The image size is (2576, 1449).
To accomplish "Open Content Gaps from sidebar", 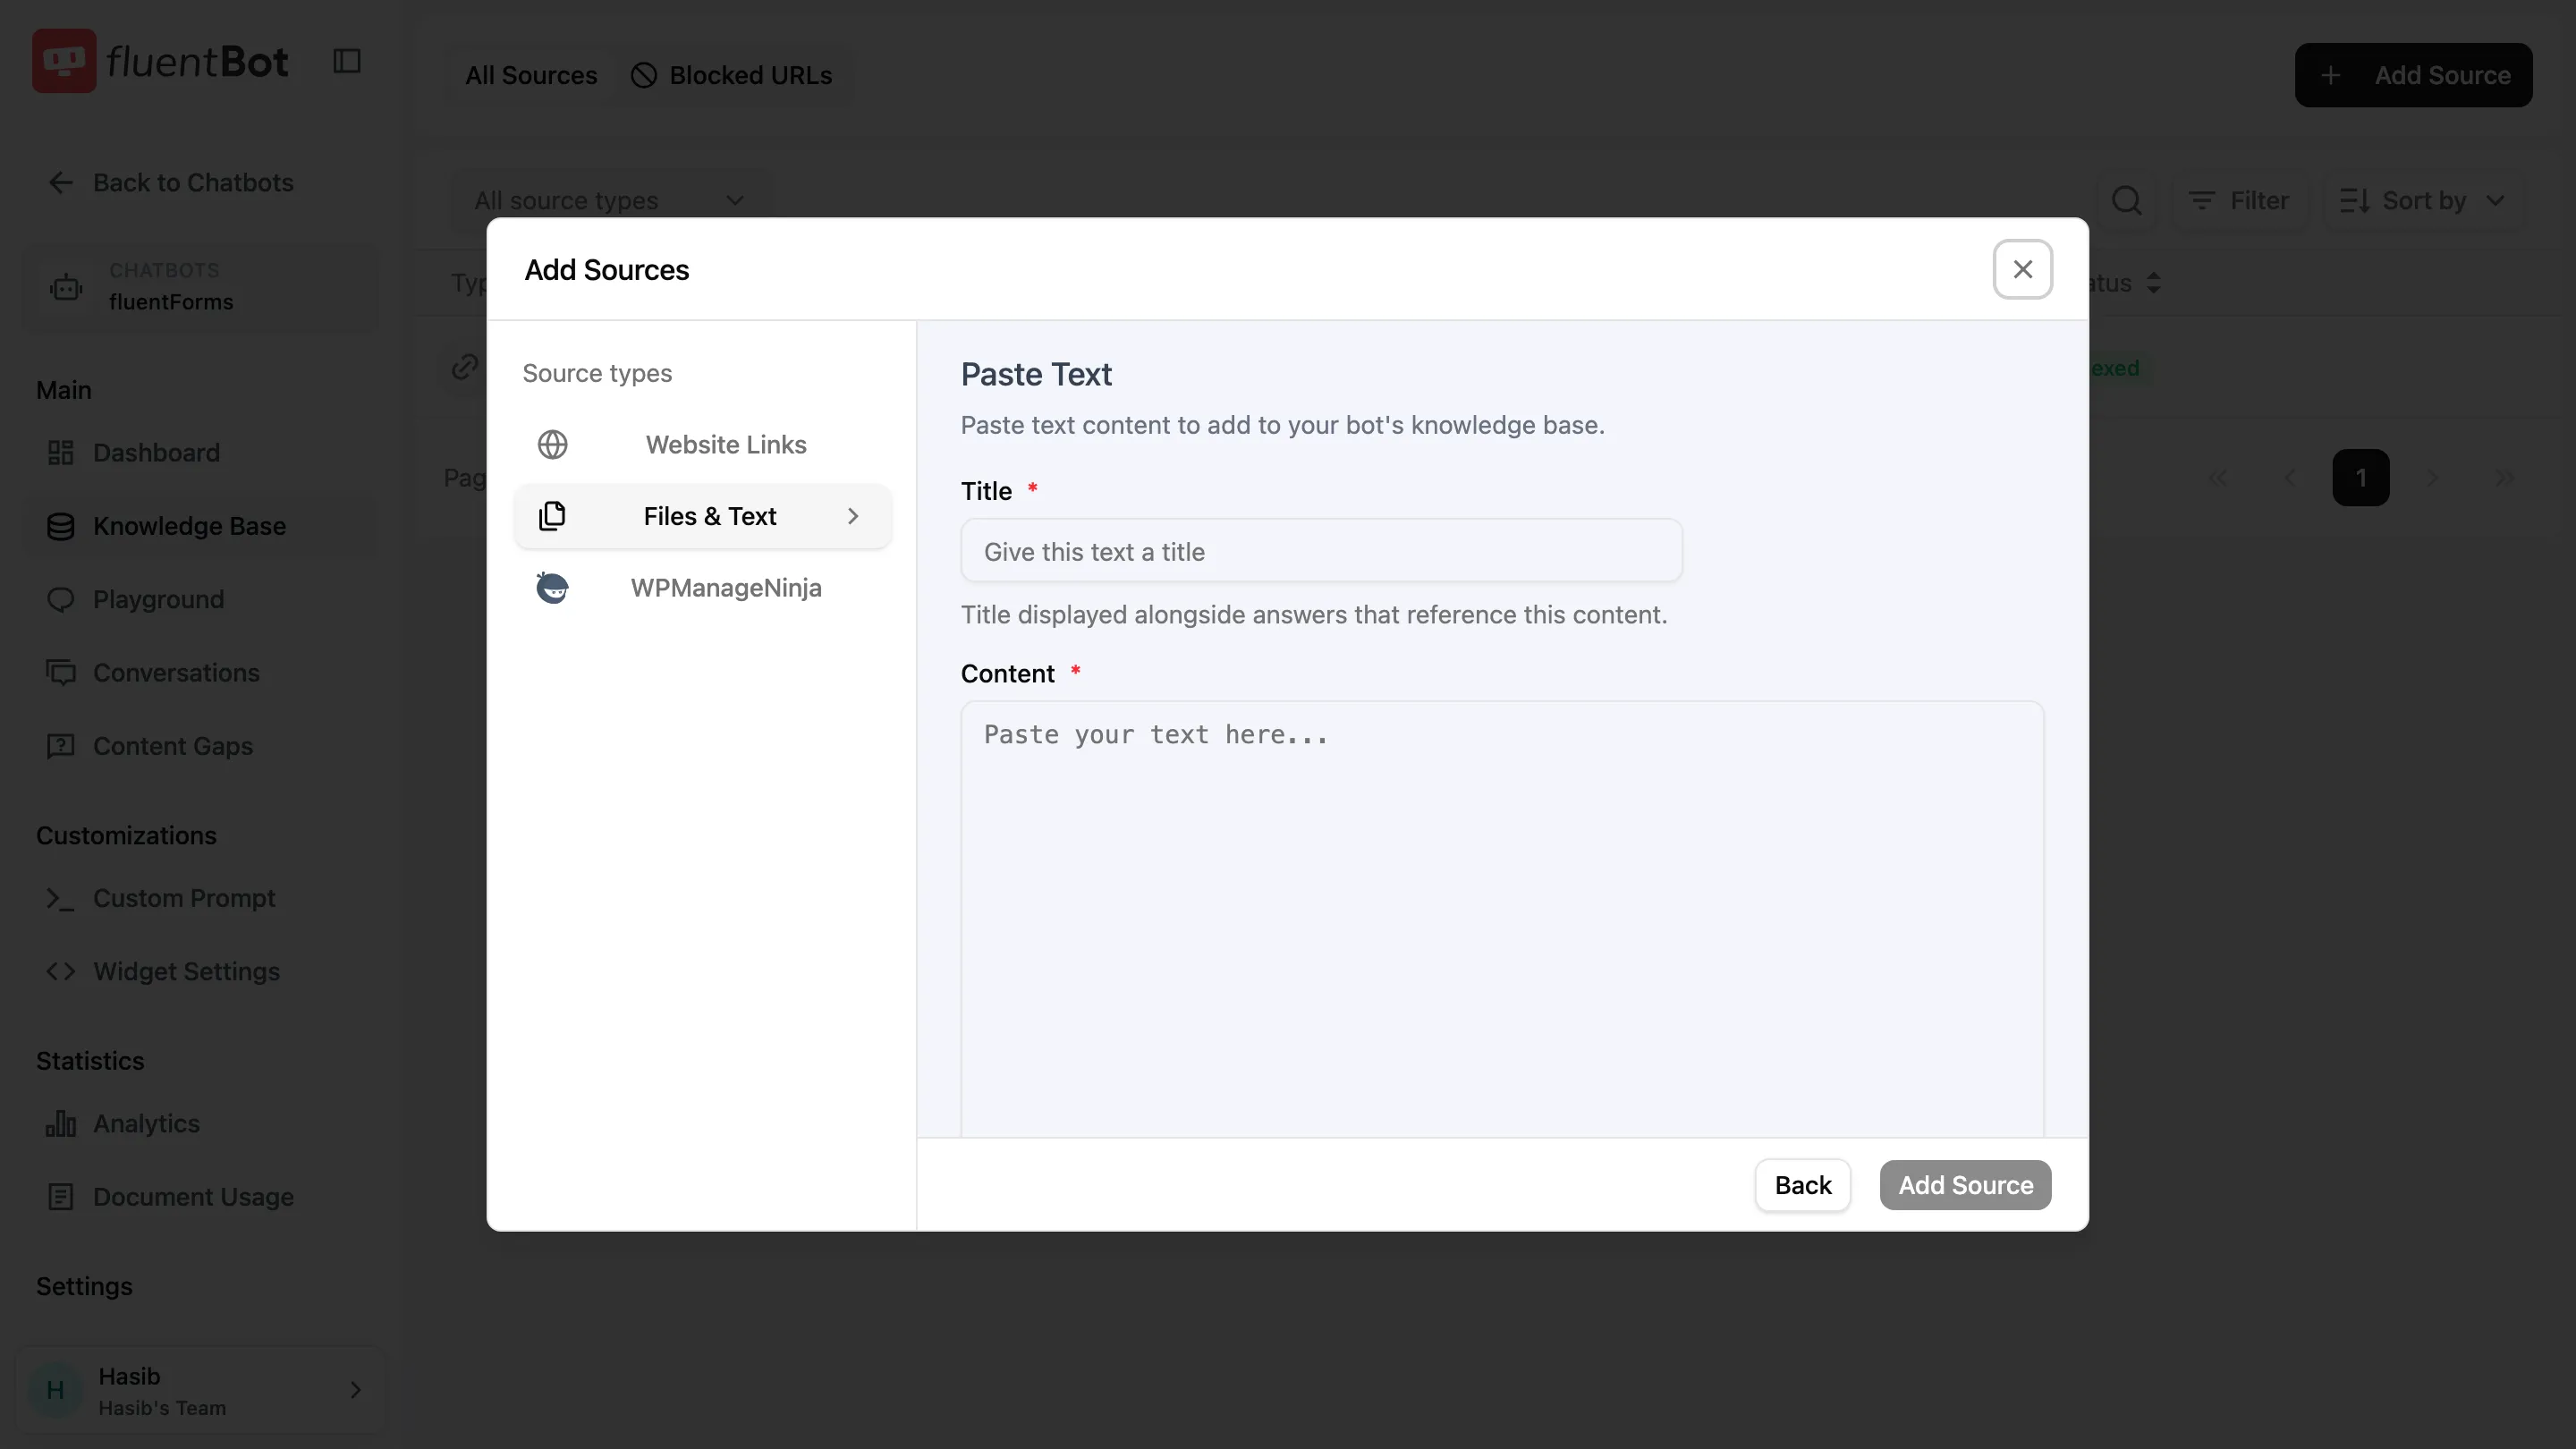I will (x=200, y=746).
